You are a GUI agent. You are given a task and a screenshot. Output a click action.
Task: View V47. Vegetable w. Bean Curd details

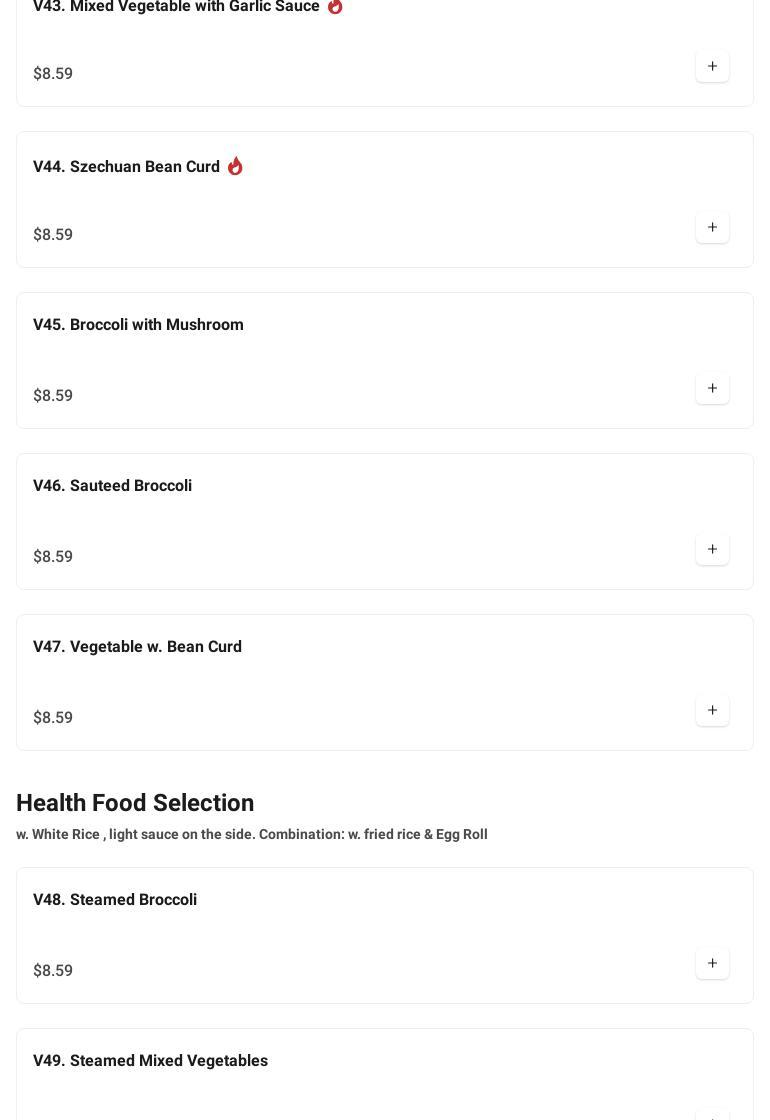(x=137, y=647)
